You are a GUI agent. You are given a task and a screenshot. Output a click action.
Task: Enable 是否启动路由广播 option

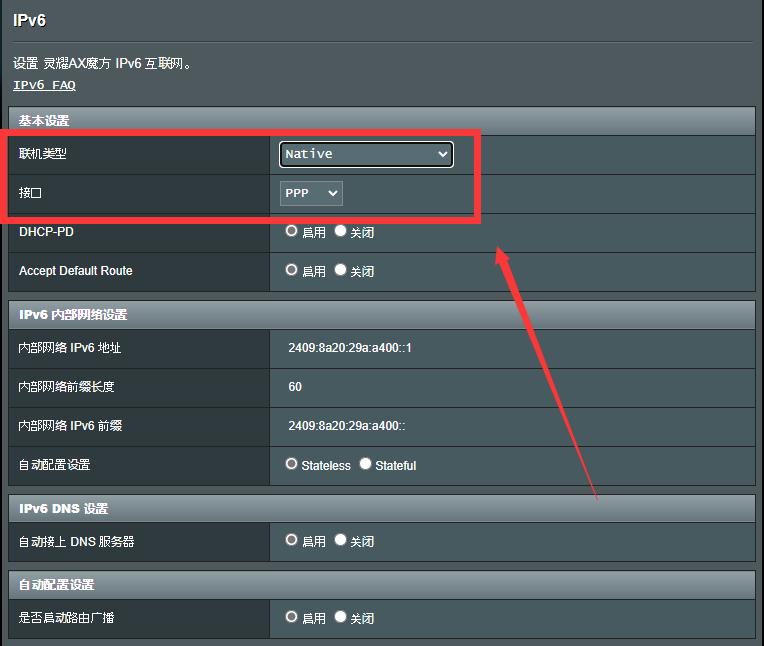click(292, 617)
